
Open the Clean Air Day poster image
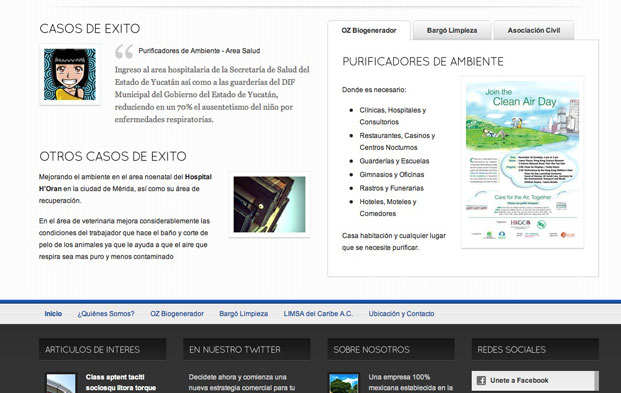pos(522,162)
